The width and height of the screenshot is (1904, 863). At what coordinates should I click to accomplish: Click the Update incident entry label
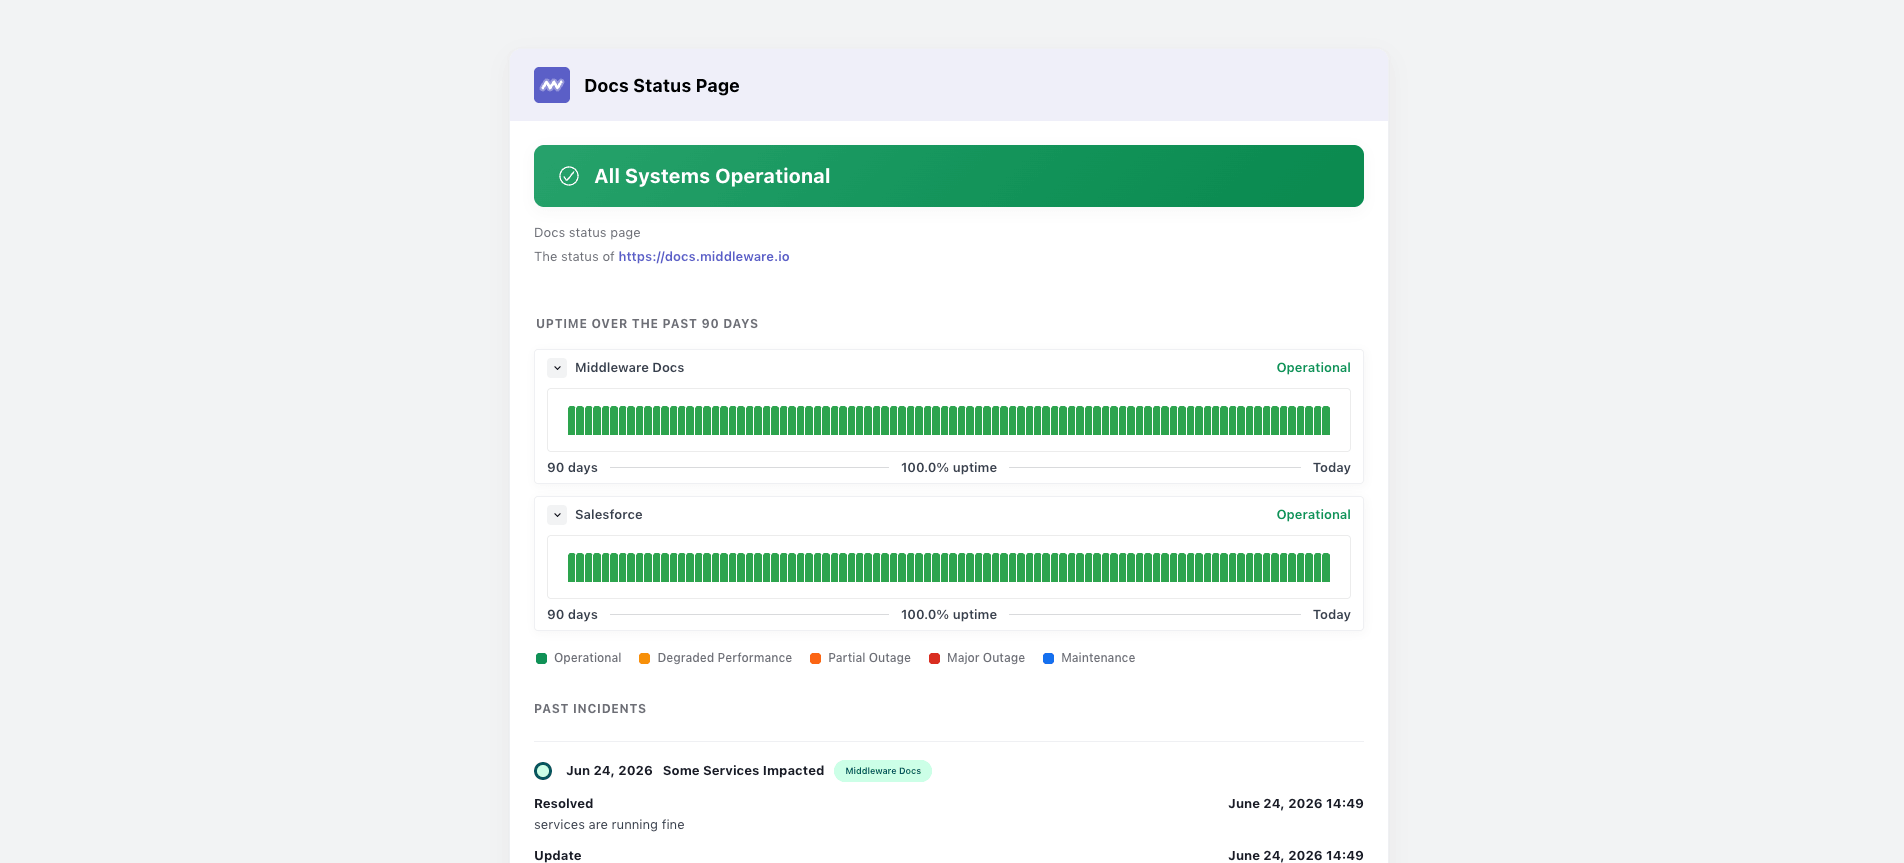click(x=558, y=856)
